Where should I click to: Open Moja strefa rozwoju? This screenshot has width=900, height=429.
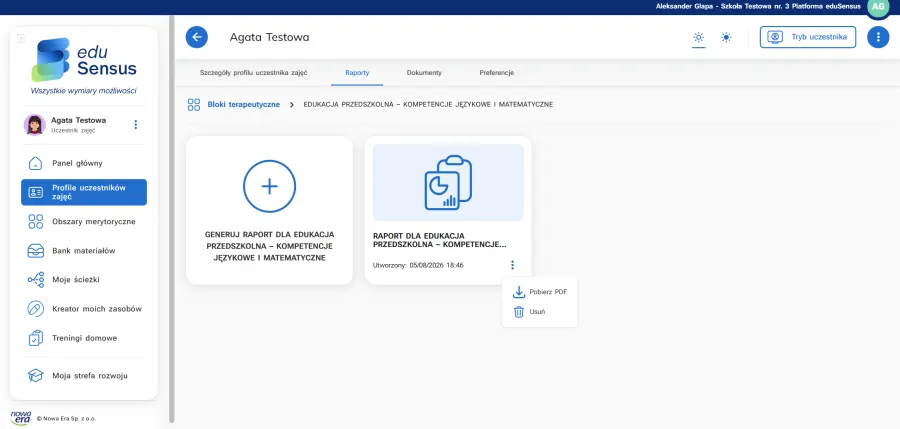pos(84,376)
